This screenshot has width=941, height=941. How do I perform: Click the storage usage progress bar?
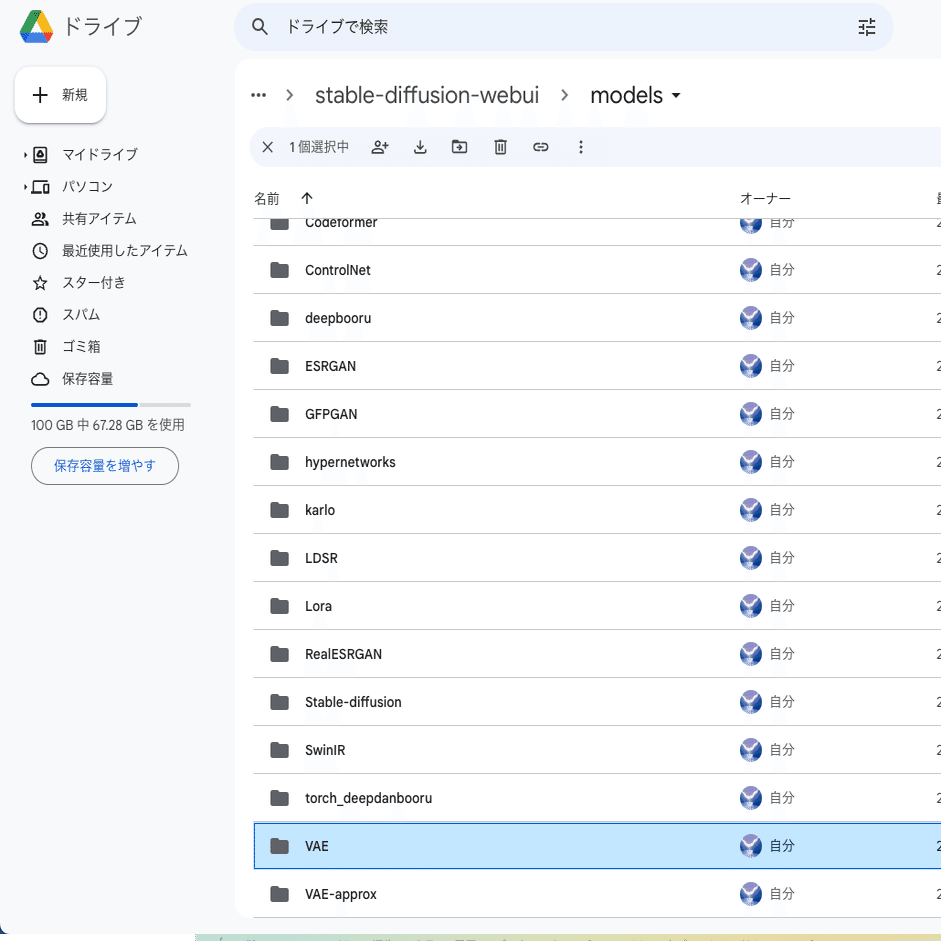click(x=111, y=405)
